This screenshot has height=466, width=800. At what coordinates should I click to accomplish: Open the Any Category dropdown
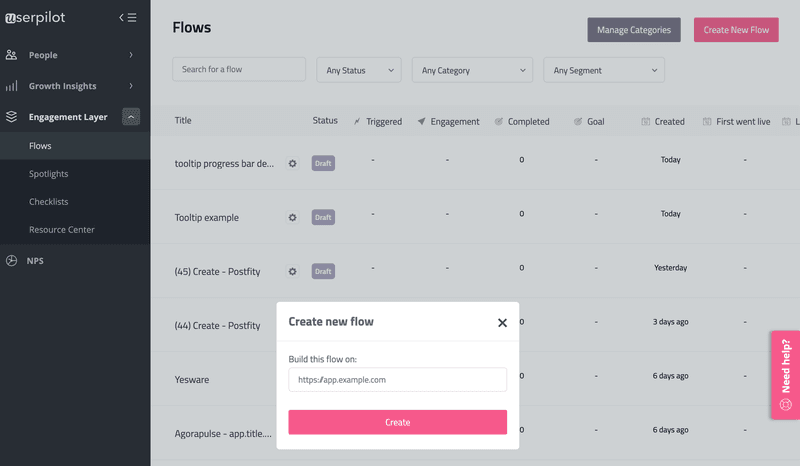point(472,70)
